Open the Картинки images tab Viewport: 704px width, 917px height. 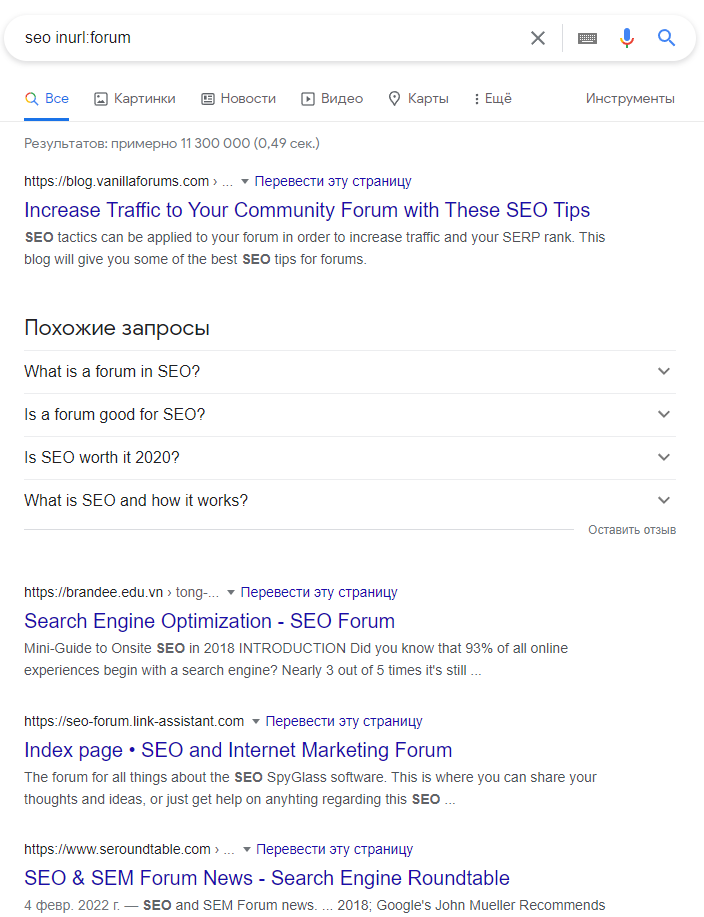click(134, 99)
